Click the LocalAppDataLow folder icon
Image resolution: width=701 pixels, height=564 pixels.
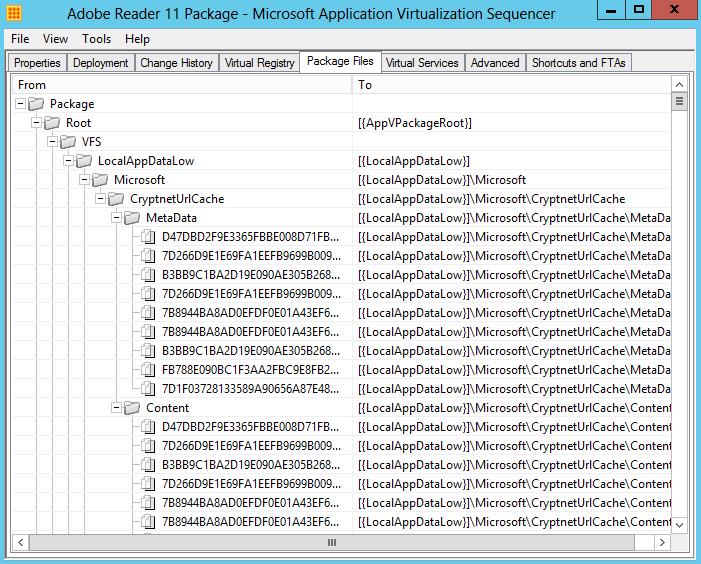pyautogui.click(x=84, y=161)
